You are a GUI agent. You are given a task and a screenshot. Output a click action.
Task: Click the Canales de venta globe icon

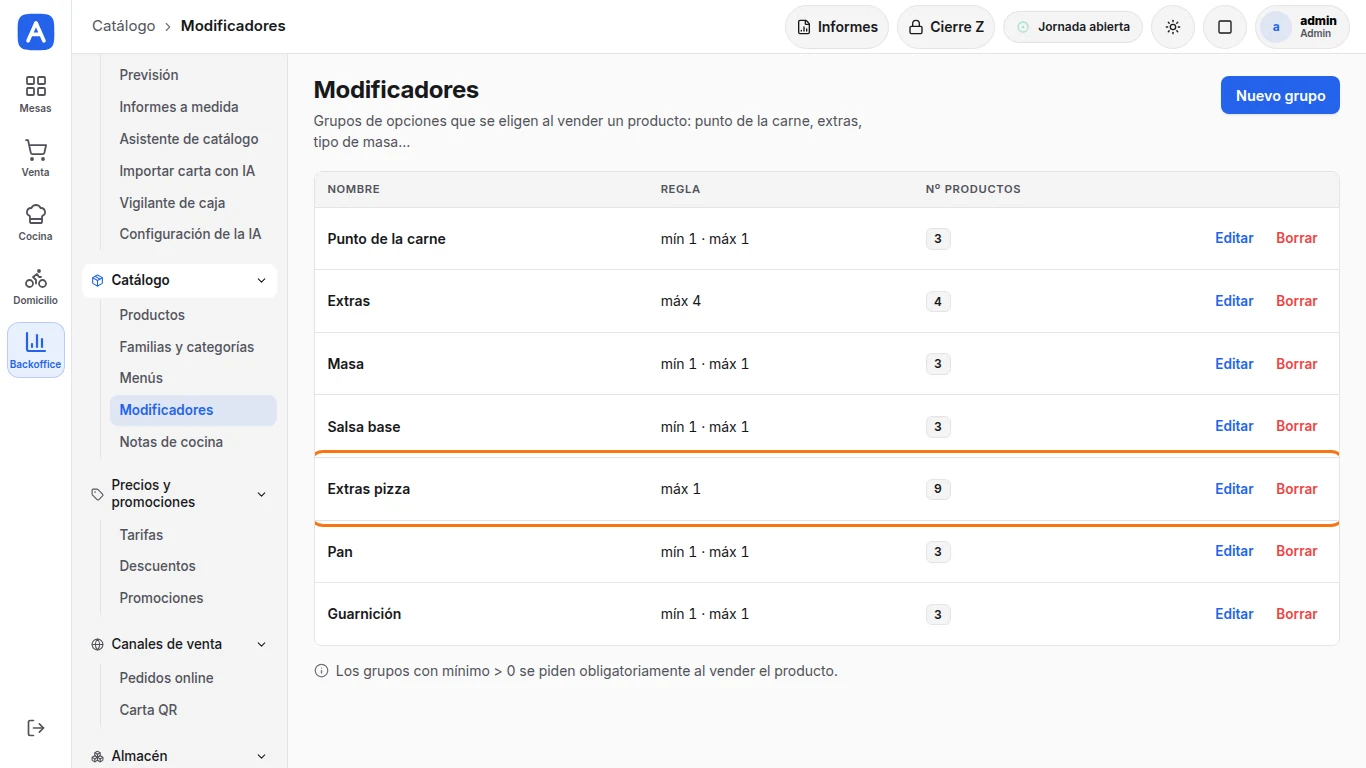(97, 645)
